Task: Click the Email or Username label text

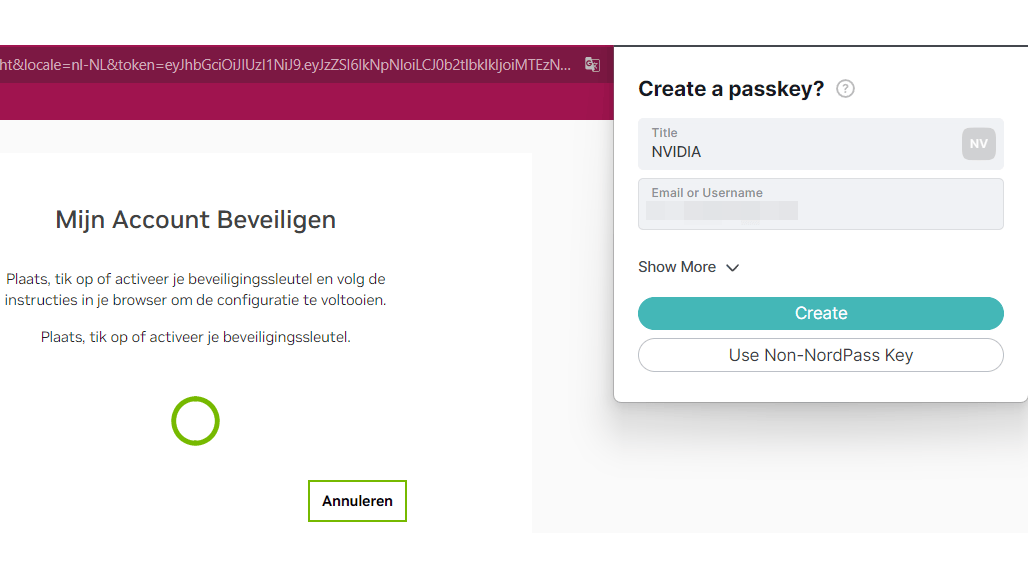Action: pyautogui.click(x=707, y=193)
